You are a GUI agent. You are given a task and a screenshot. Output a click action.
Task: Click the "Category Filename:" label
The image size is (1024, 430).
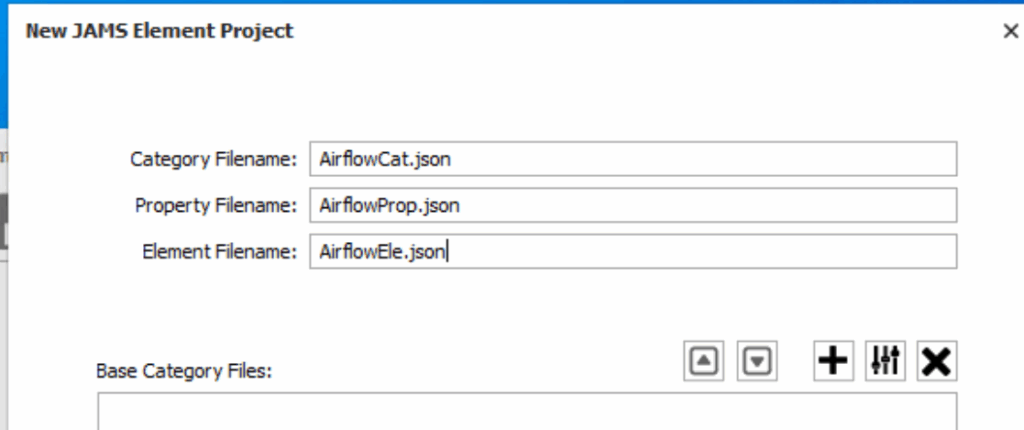(214, 159)
